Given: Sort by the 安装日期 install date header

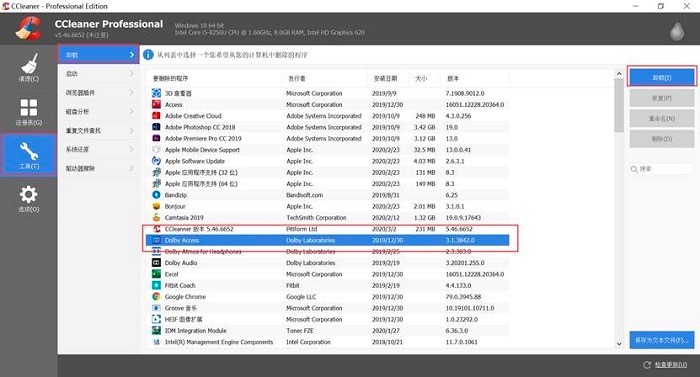Looking at the screenshot, I should coord(388,78).
